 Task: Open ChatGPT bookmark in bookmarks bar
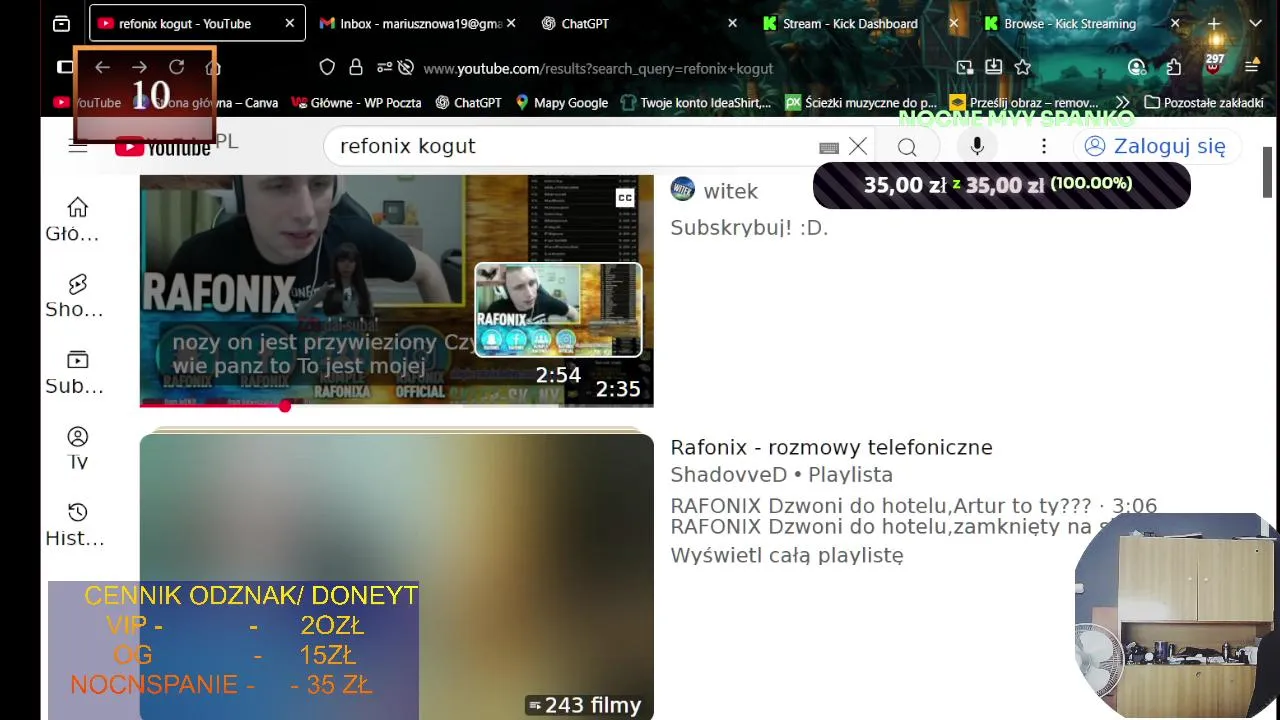pos(468,102)
